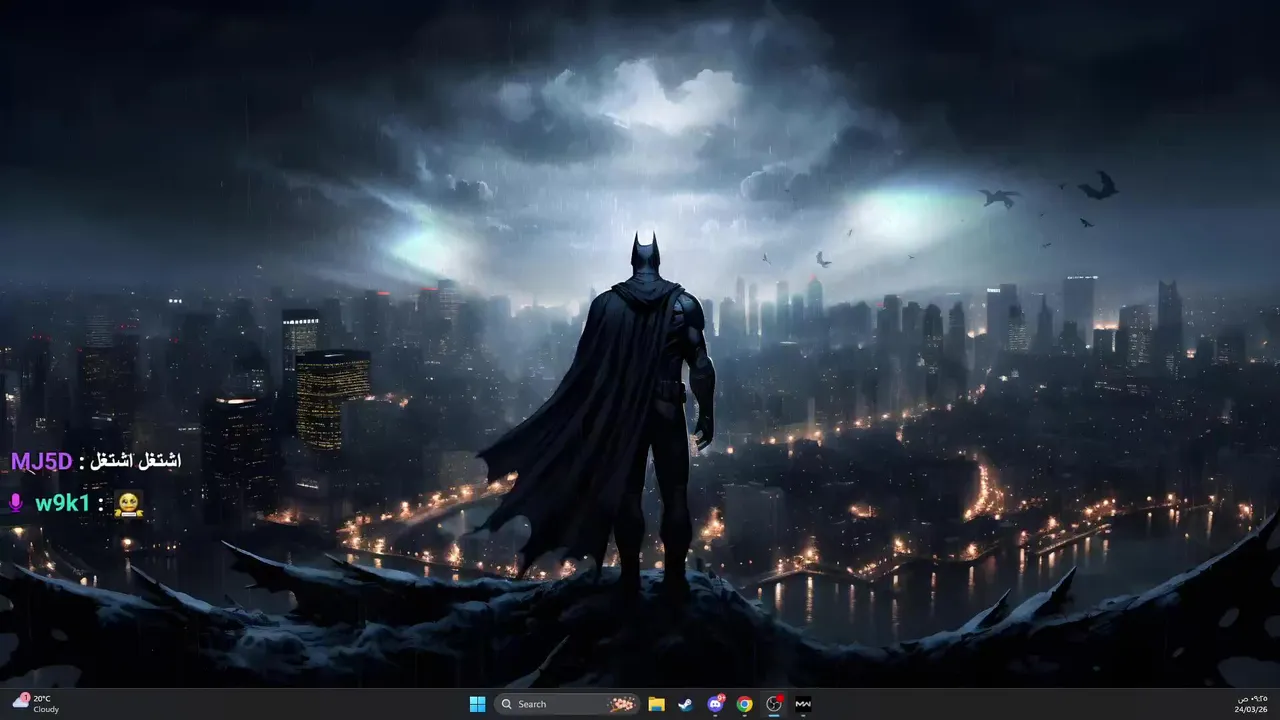The image size is (1280, 720).
Task: Click the taskbar Search box
Action: pos(568,704)
